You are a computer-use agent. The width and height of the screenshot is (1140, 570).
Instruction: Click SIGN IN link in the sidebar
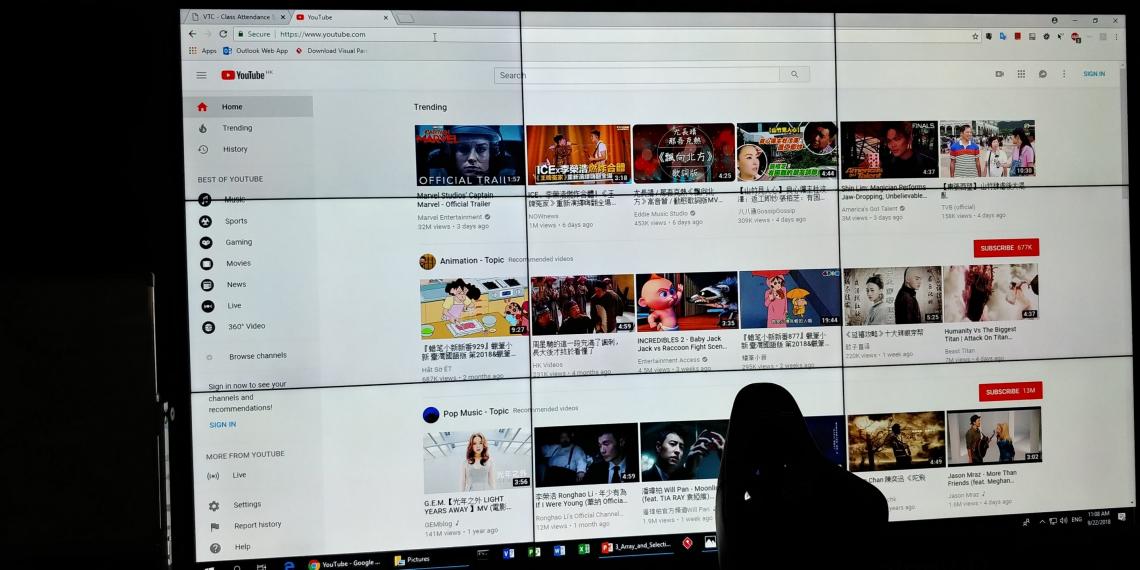click(222, 425)
